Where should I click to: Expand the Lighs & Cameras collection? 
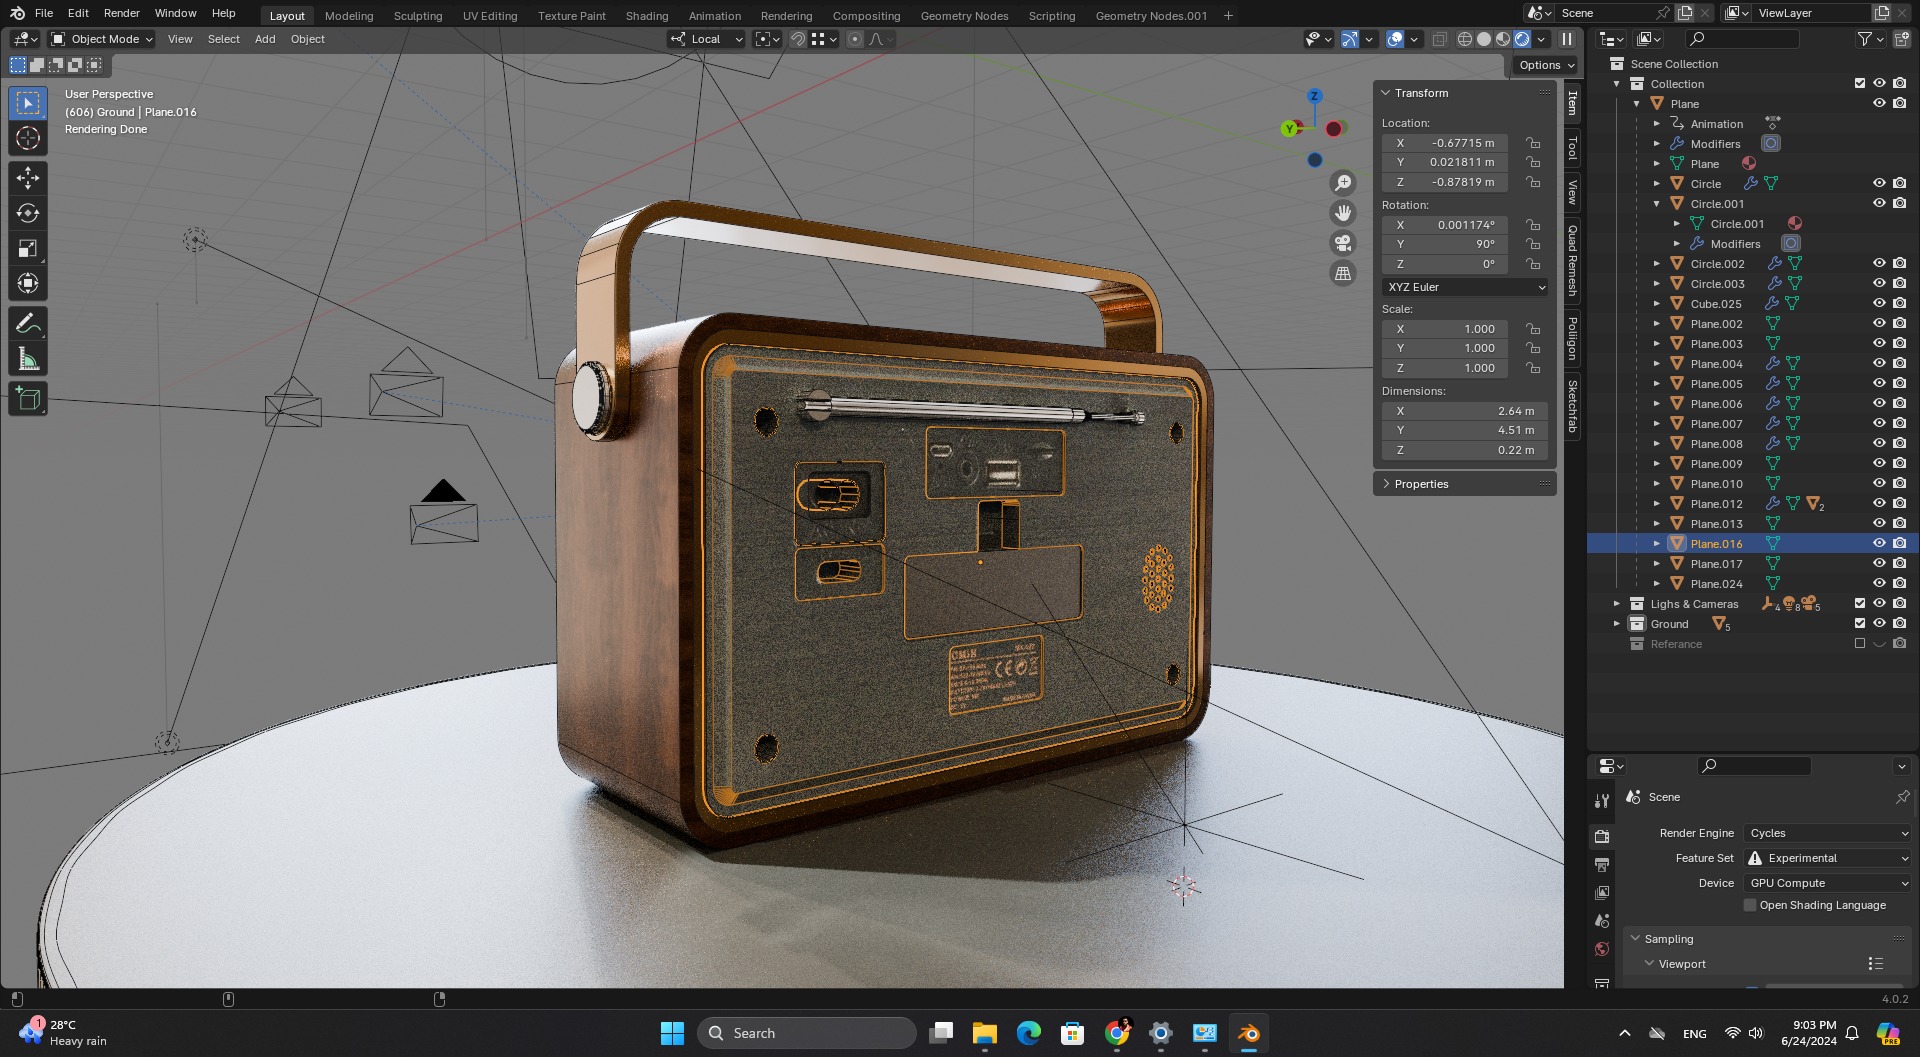coord(1617,604)
